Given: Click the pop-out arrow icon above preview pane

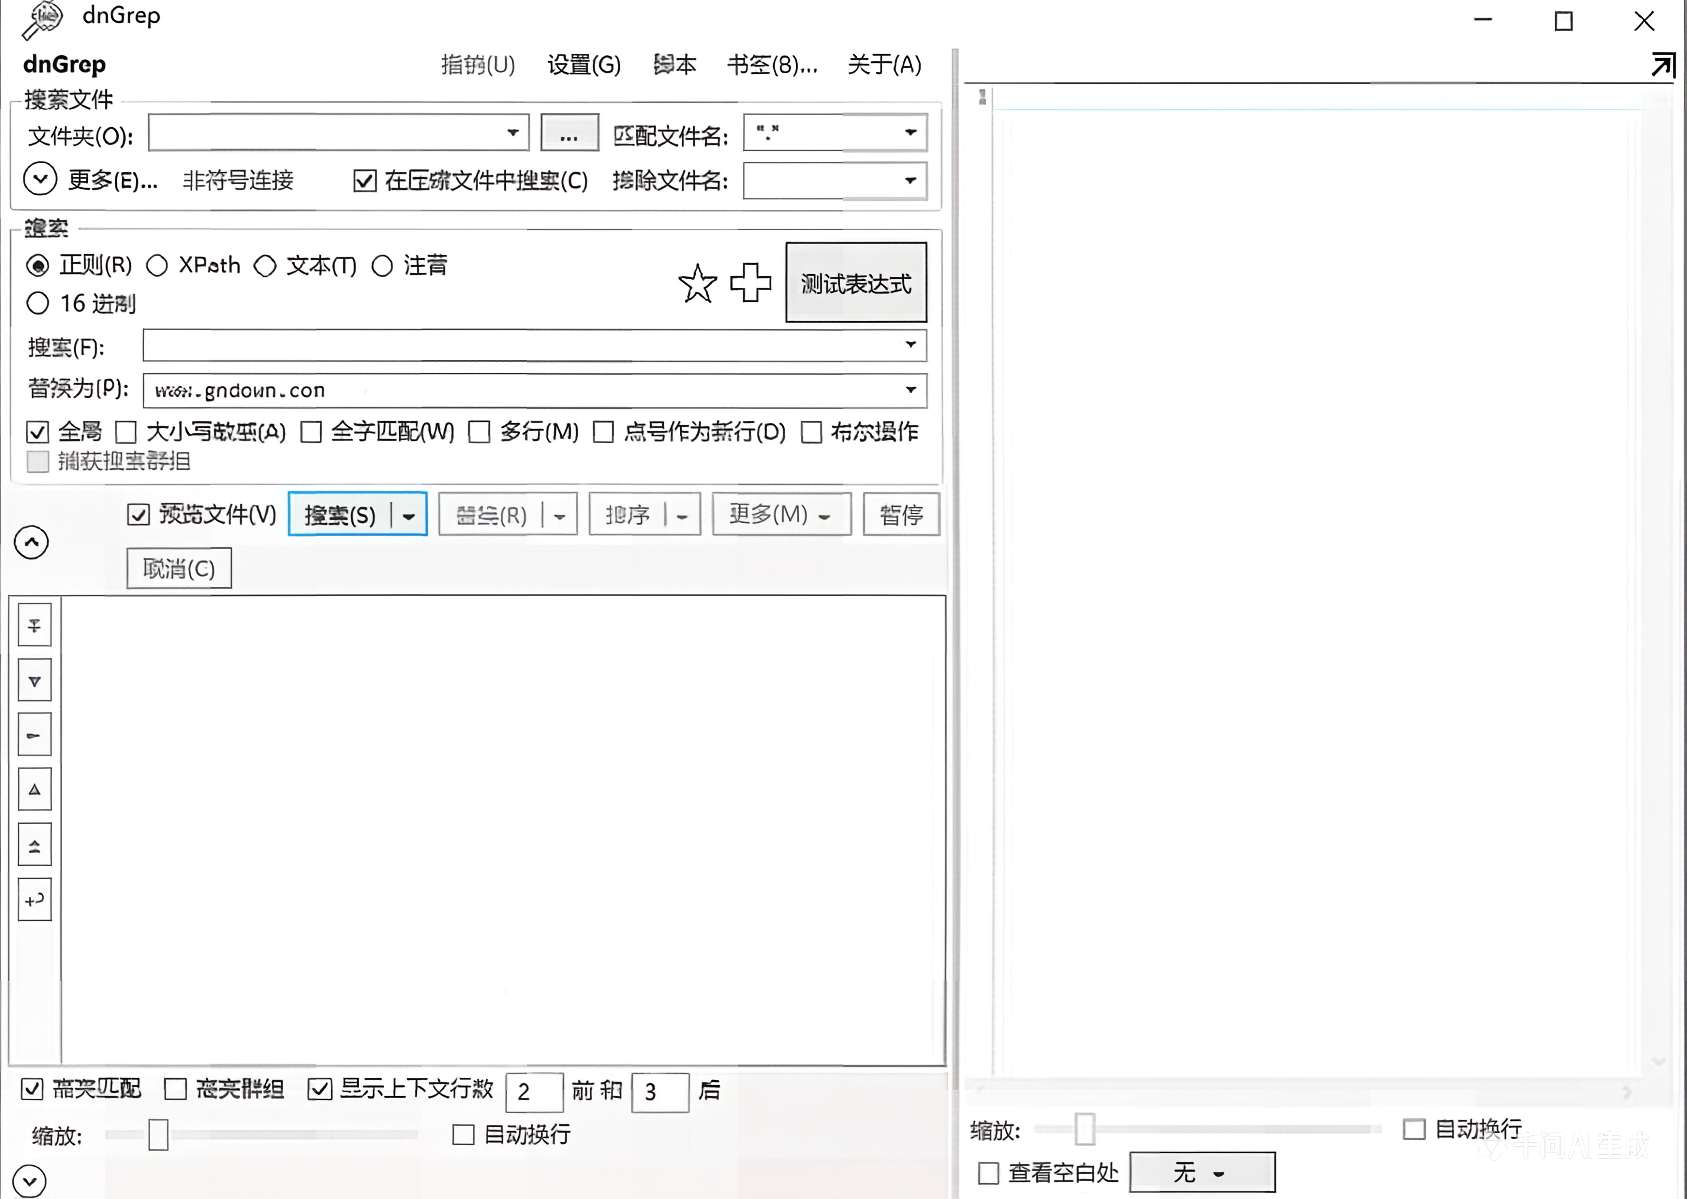Looking at the screenshot, I should coord(1664,64).
